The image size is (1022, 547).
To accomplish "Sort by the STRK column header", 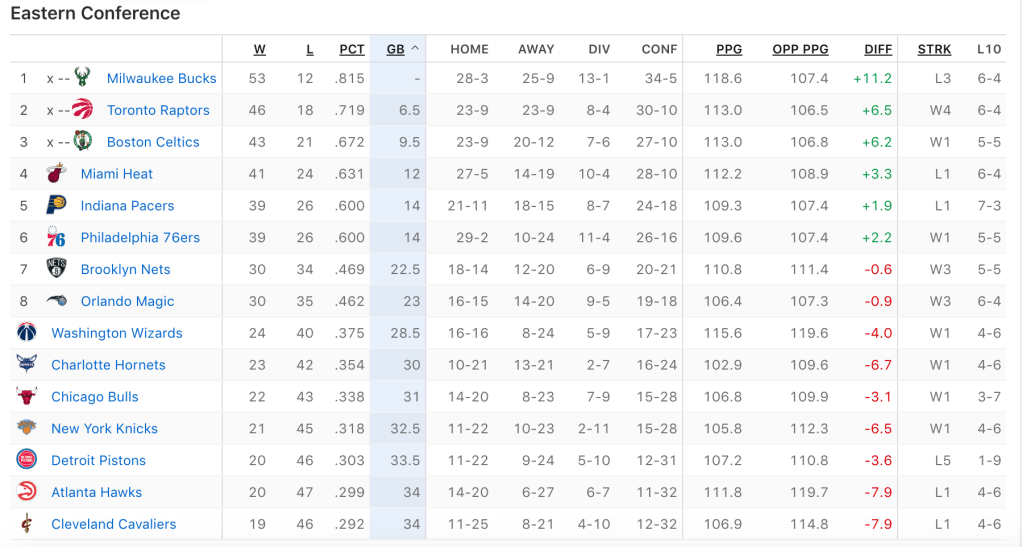I will pos(934,49).
